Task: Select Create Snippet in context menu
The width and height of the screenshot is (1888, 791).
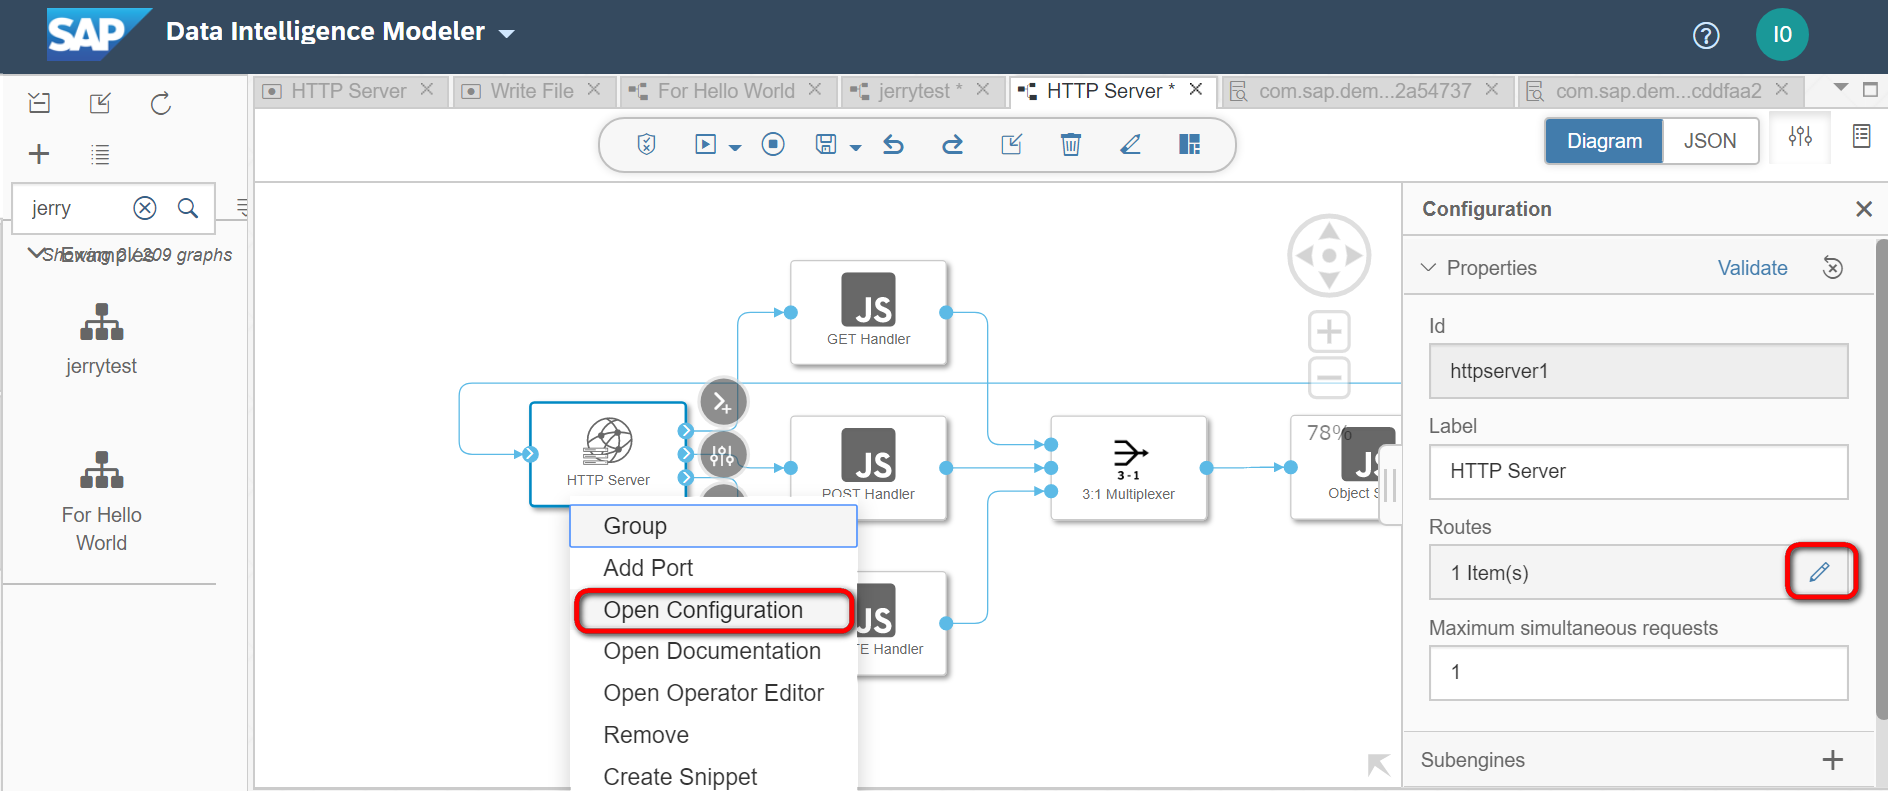Action: point(713,776)
